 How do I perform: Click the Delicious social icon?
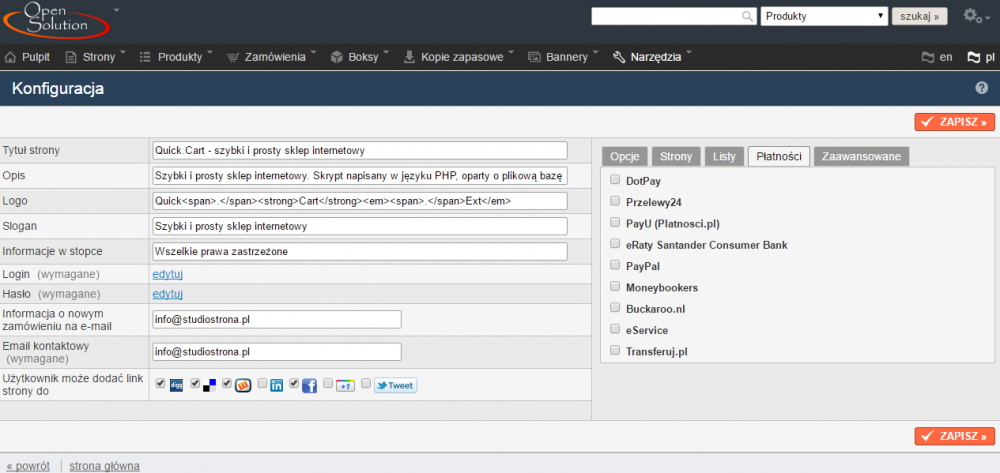pos(209,386)
